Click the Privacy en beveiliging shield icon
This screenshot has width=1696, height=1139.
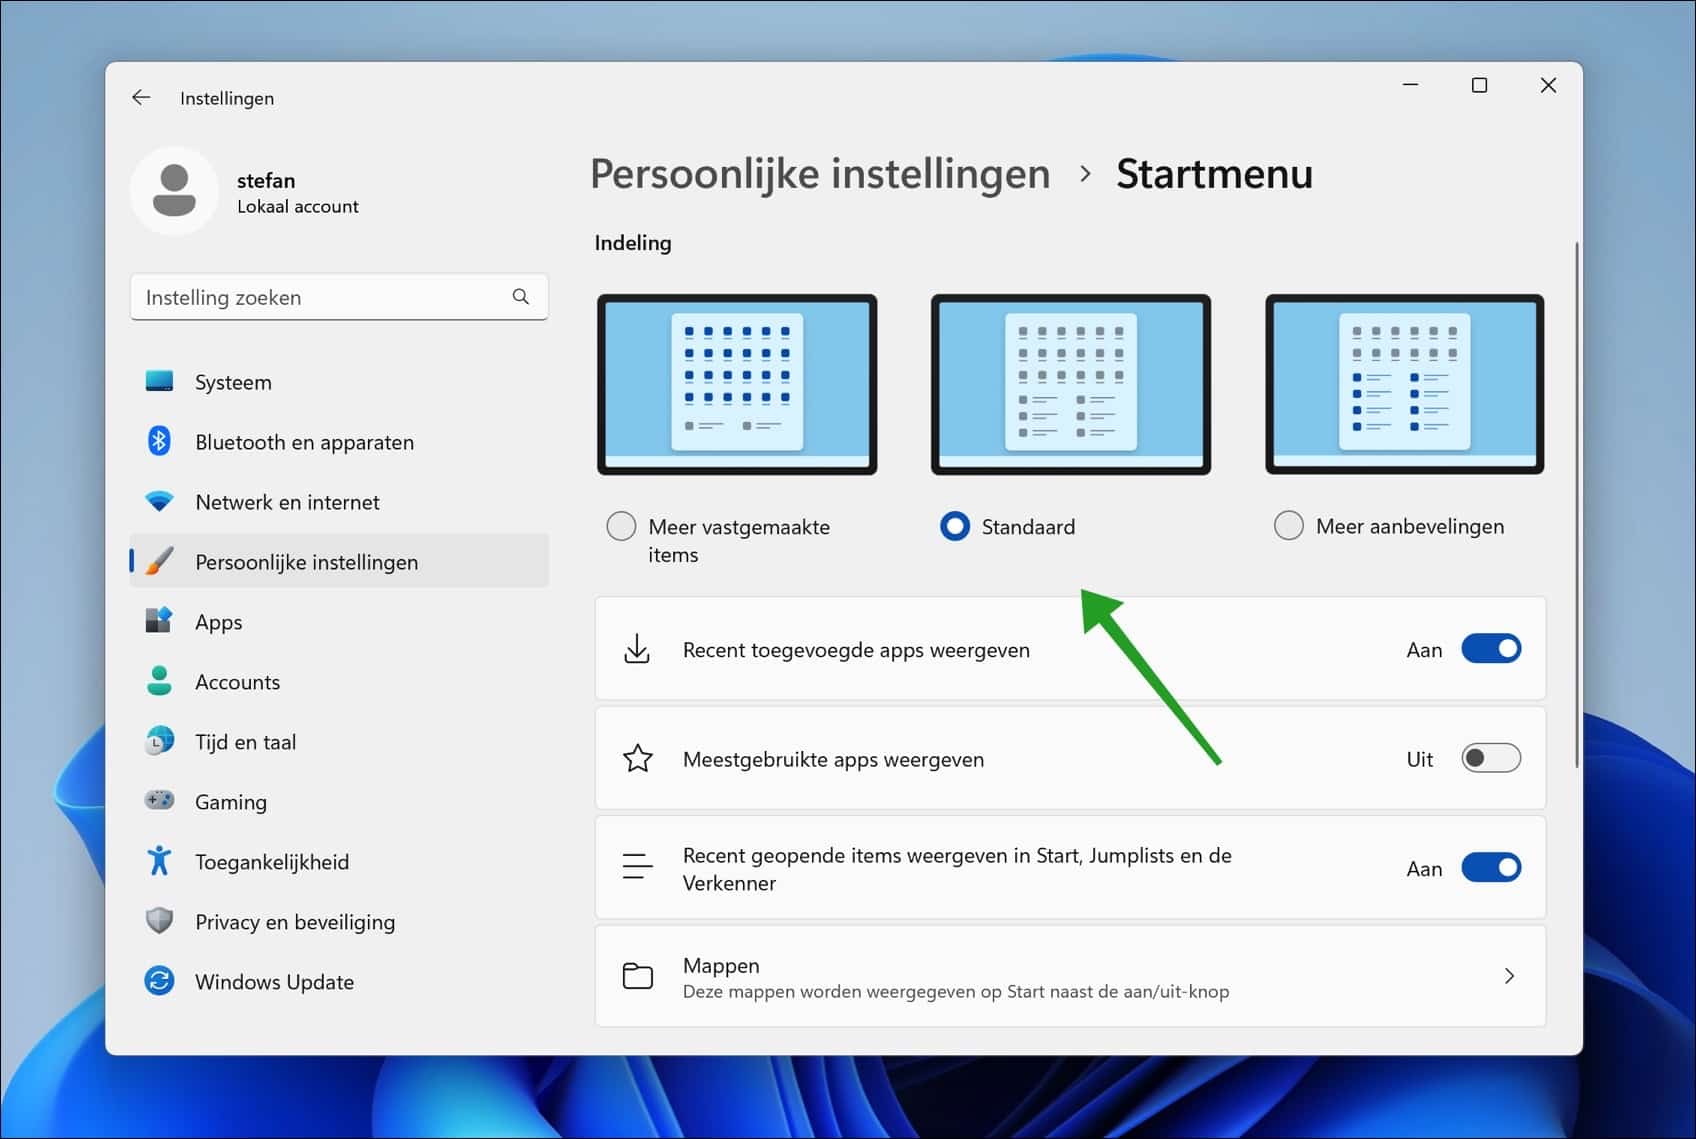pyautogui.click(x=160, y=921)
